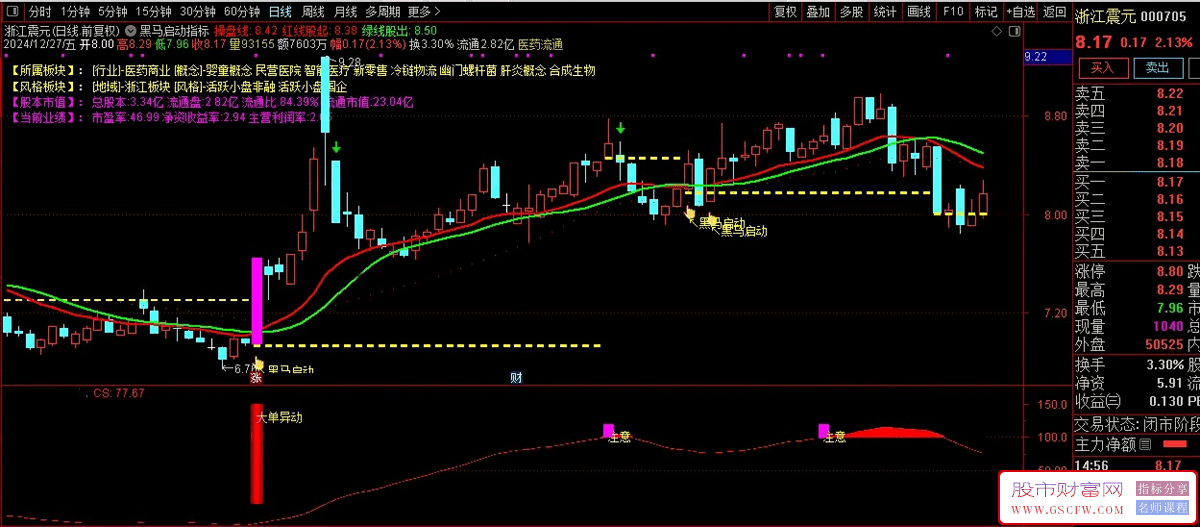The image size is (1200, 527).
Task: Expand the 更多 periods menu
Action: pos(424,12)
